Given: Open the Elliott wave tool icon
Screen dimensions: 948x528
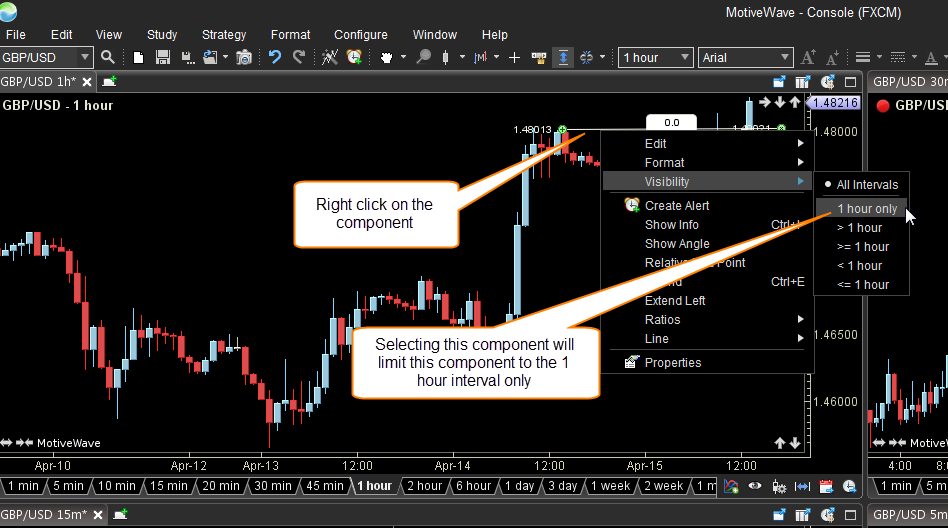Looking at the screenshot, I should click(330, 57).
